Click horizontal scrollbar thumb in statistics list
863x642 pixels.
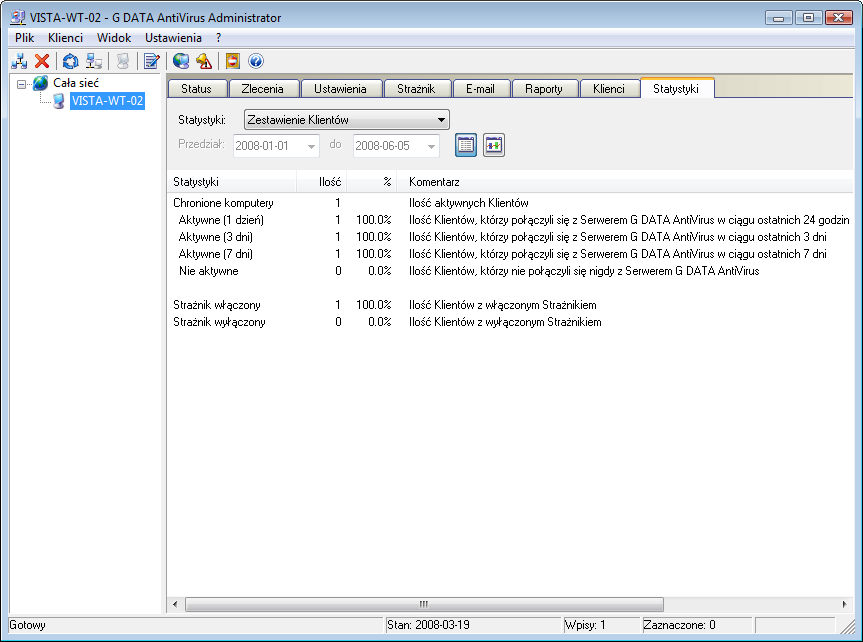tap(424, 604)
